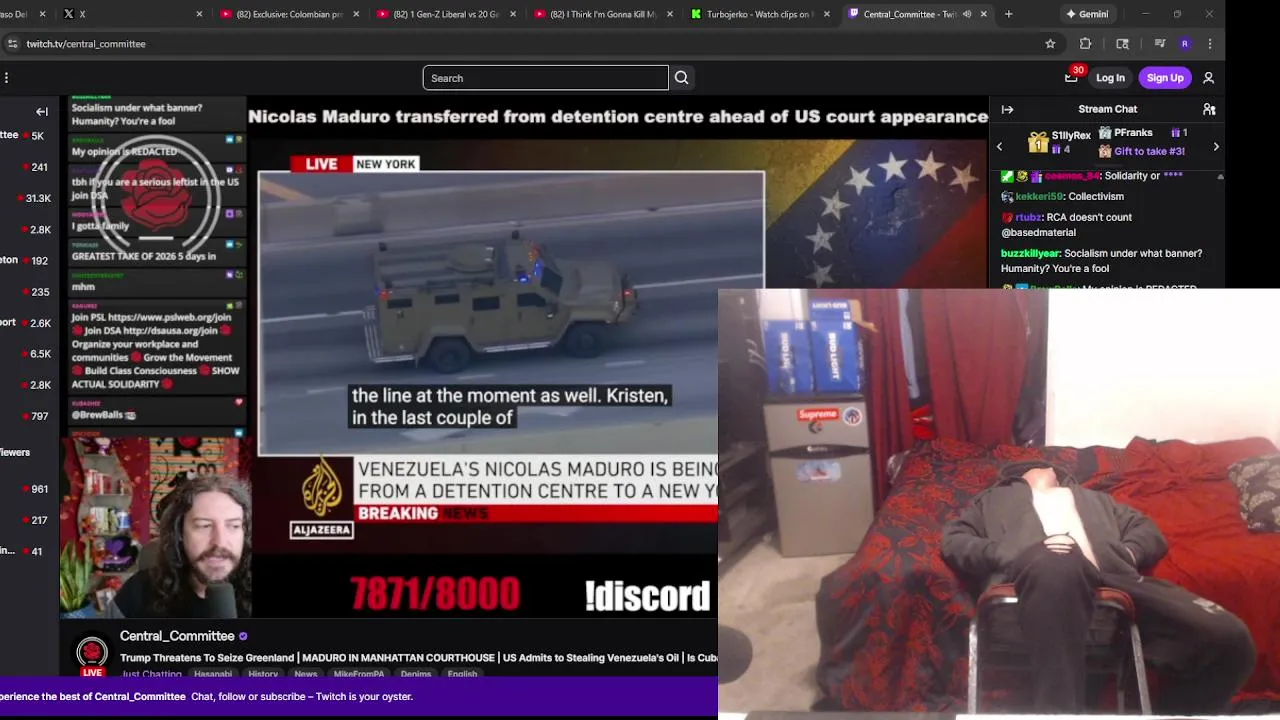Click the address bar URL twitch.tv/central_committee

[x=86, y=44]
